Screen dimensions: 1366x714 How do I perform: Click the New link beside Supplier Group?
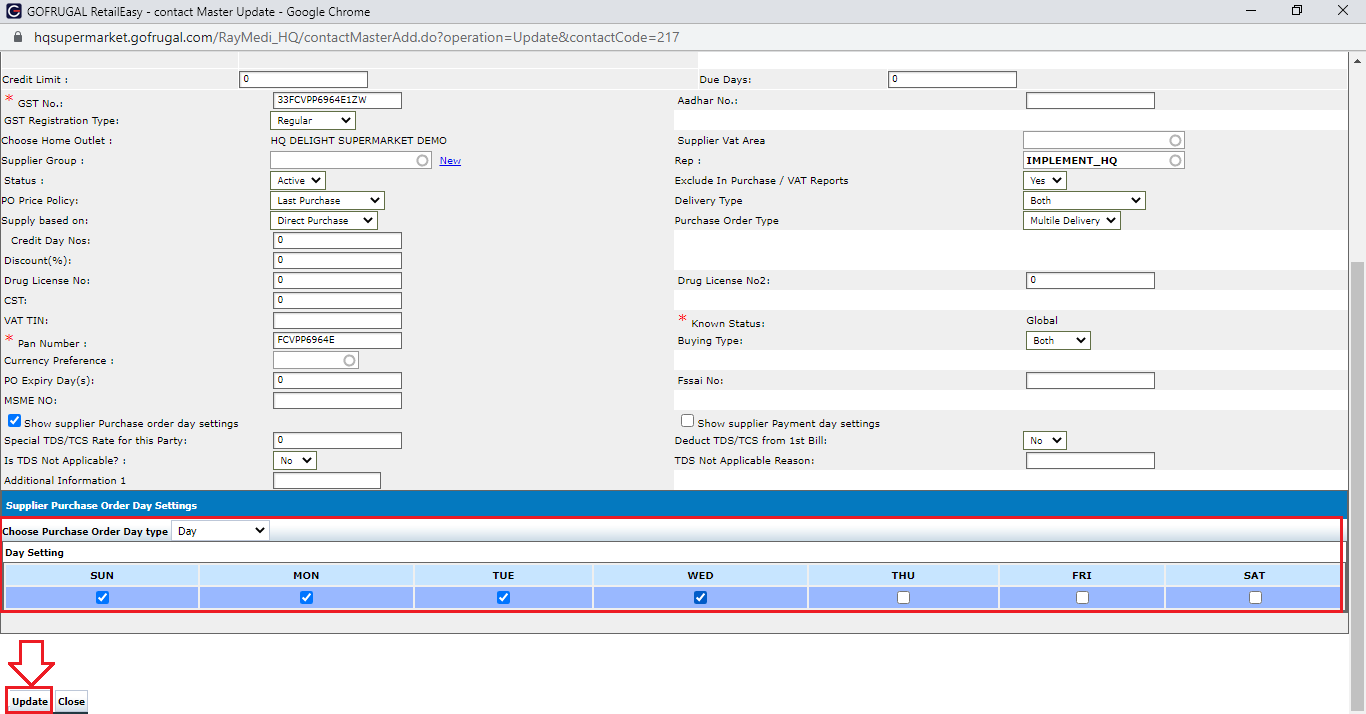450,161
